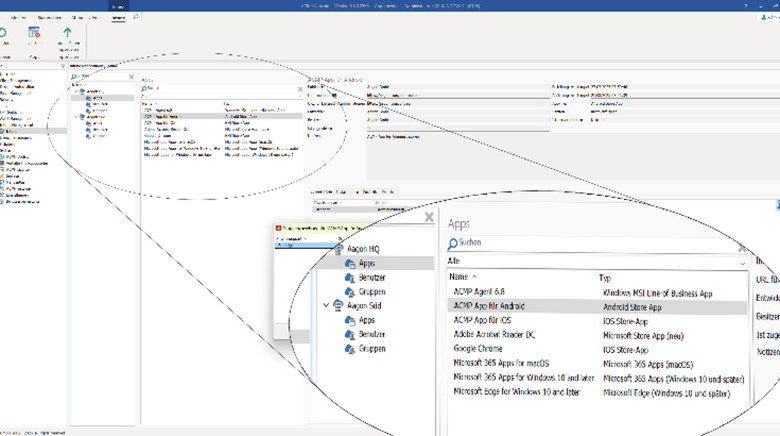Close the small unmagnified tree search X

point(131,77)
